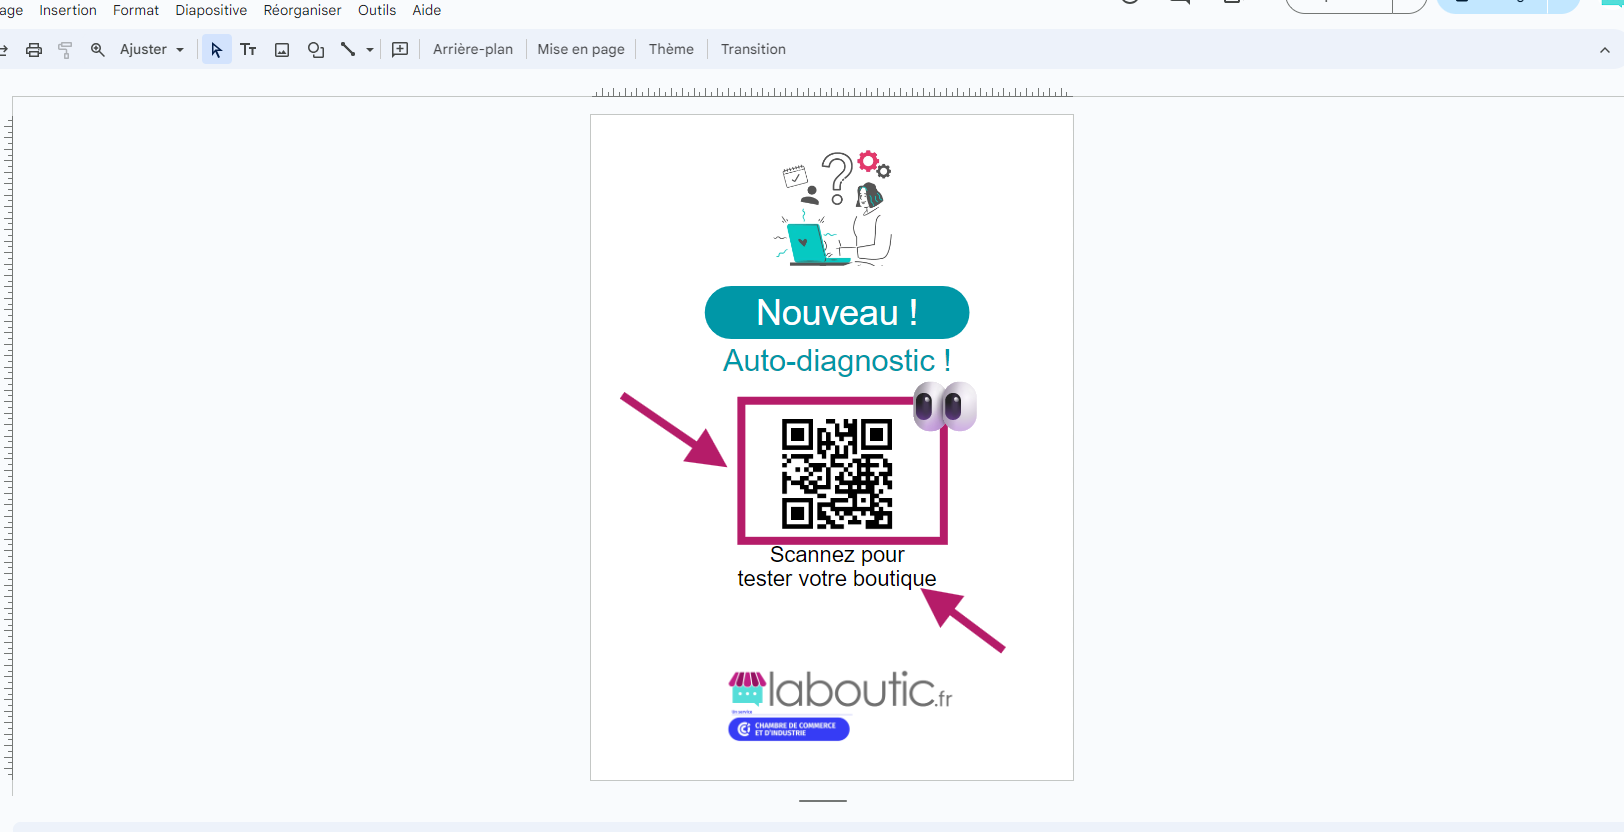This screenshot has width=1624, height=832.
Task: Open the Ajuster zoom dropdown
Action: pos(152,50)
